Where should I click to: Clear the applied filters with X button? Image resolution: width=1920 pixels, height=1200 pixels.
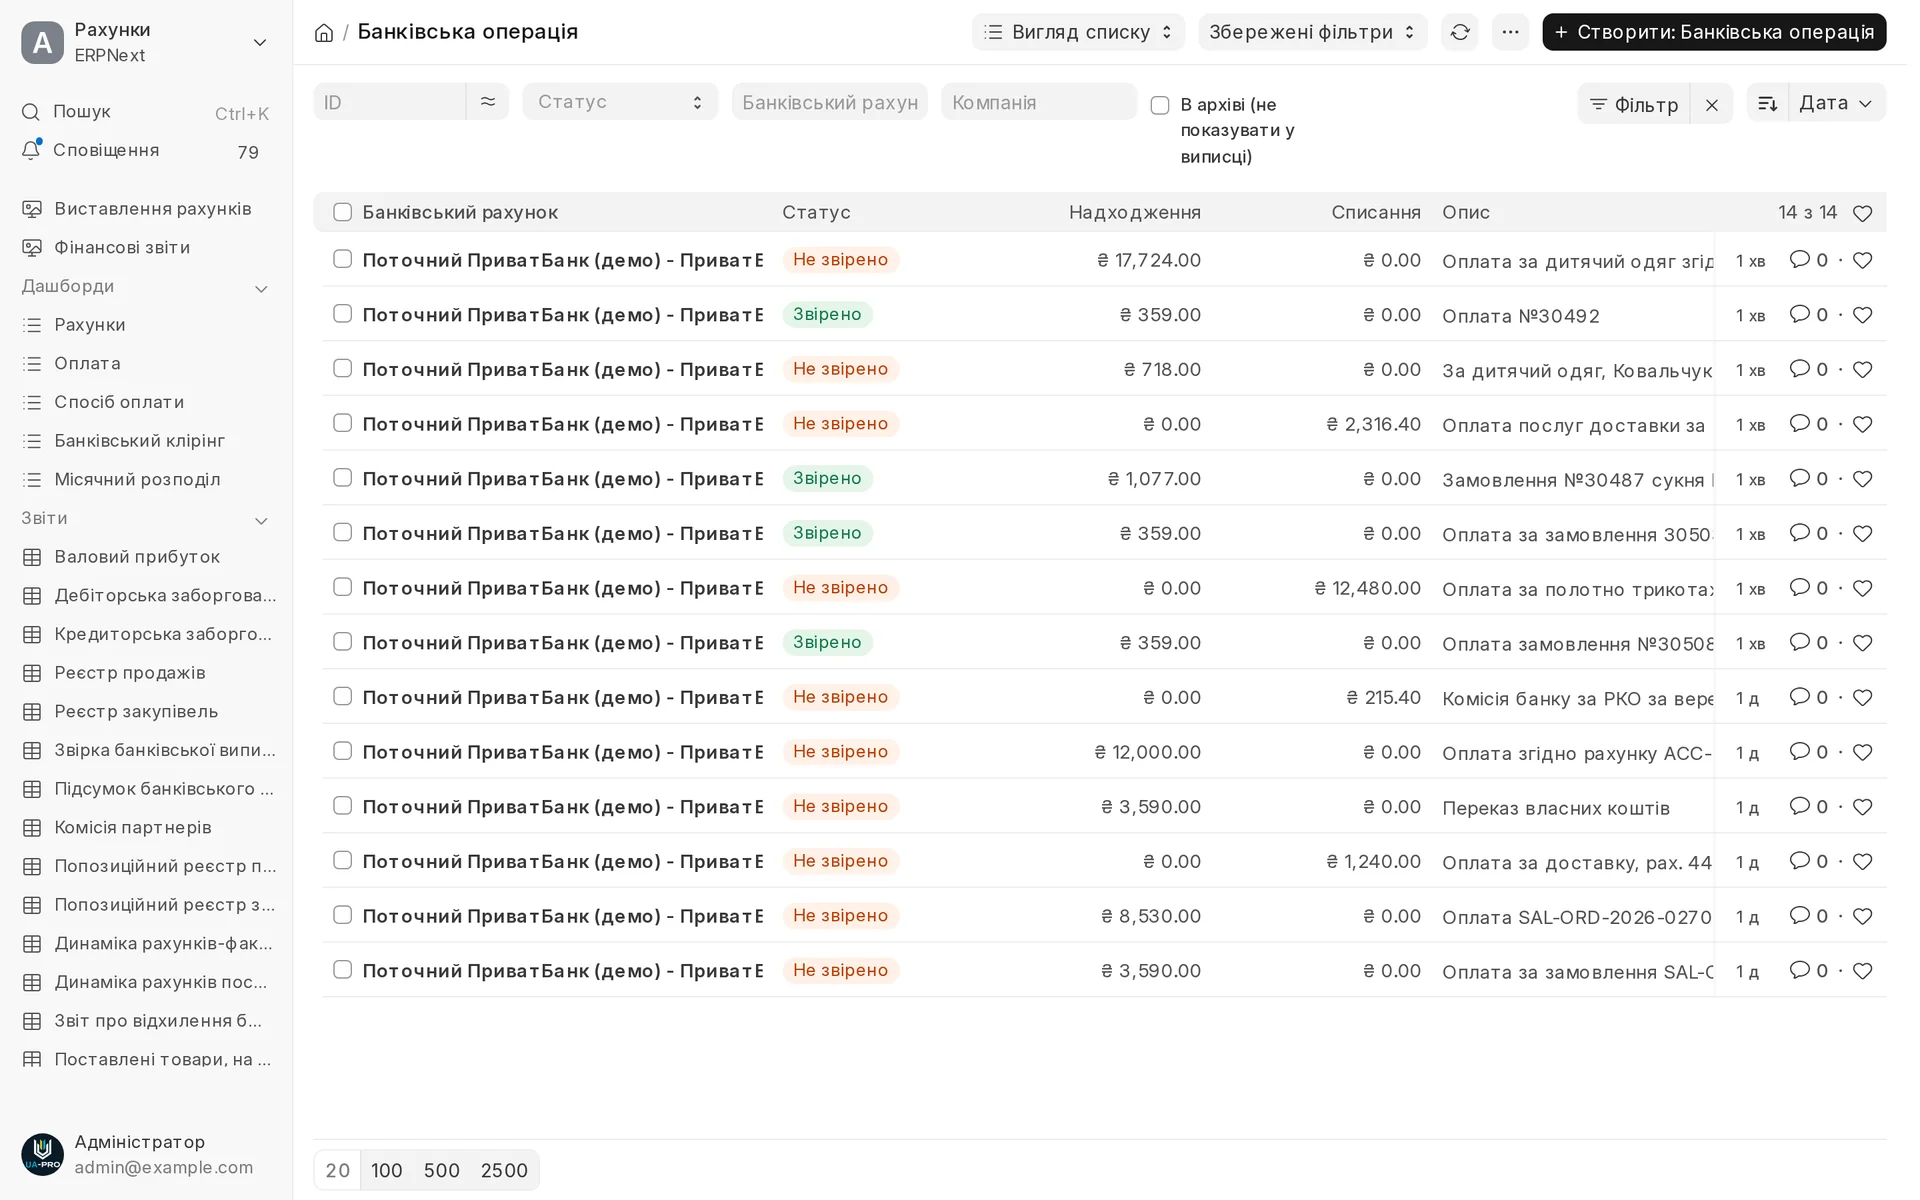pos(1711,104)
